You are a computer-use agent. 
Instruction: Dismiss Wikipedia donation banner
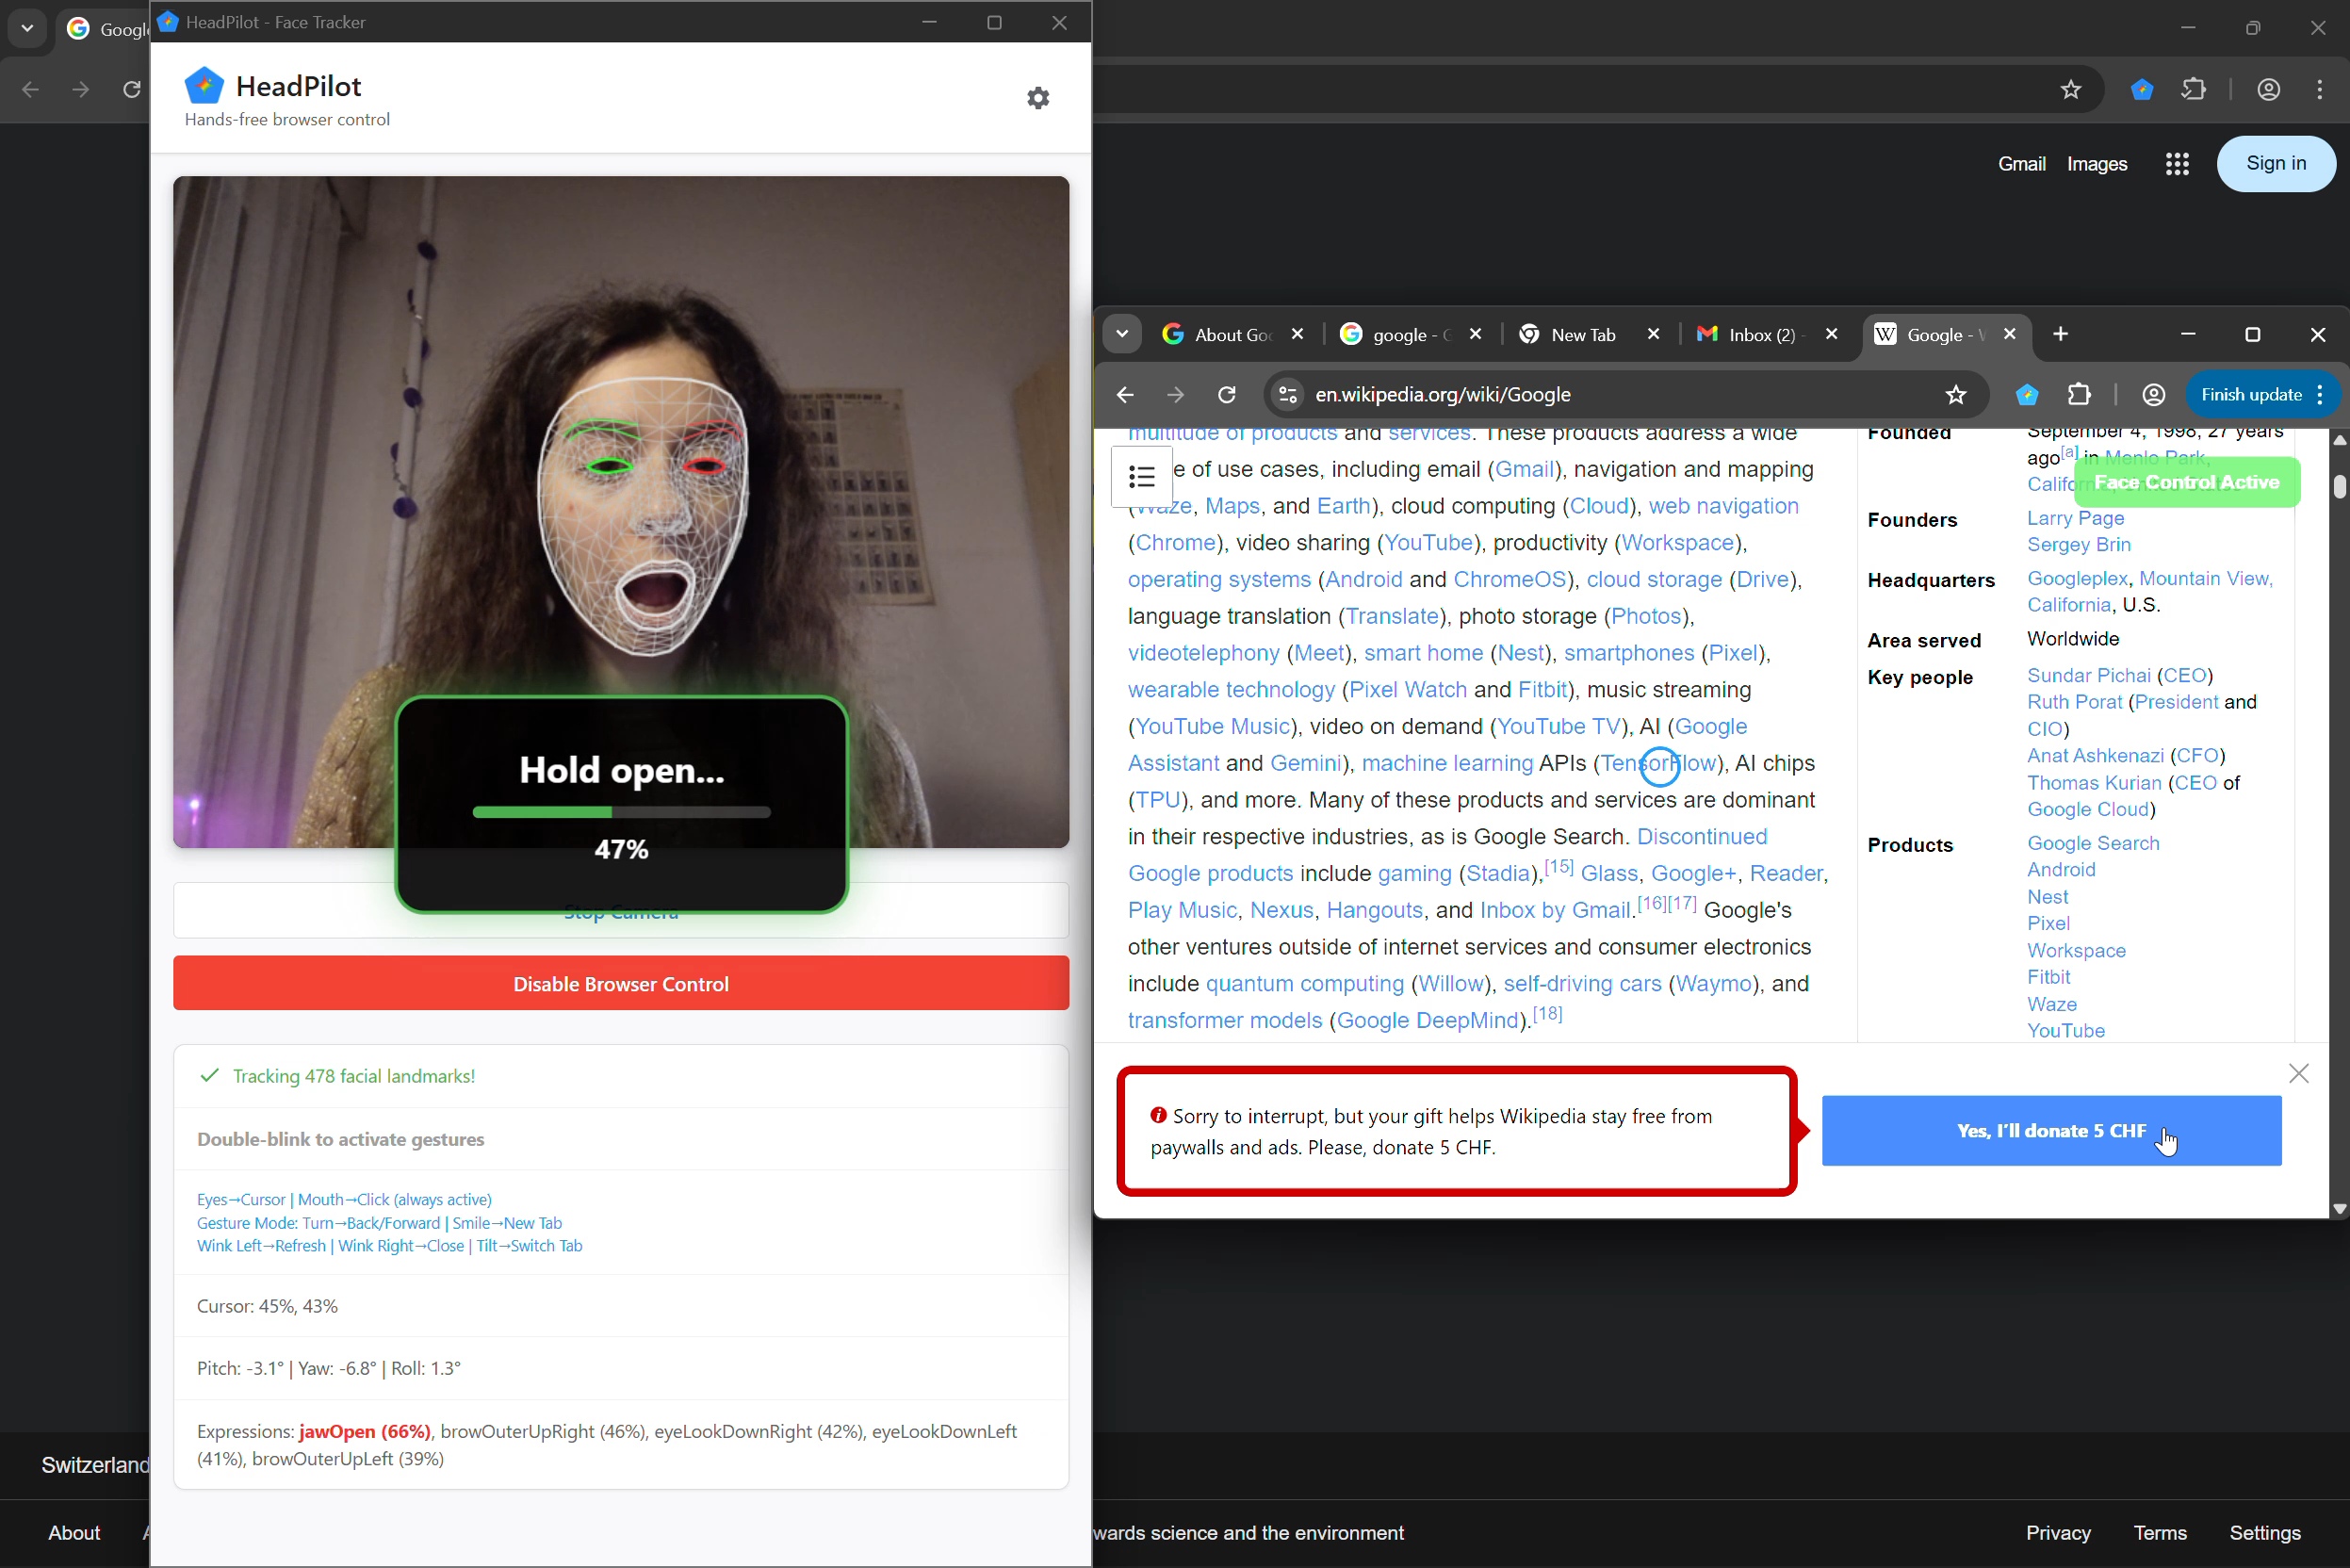click(2298, 1074)
